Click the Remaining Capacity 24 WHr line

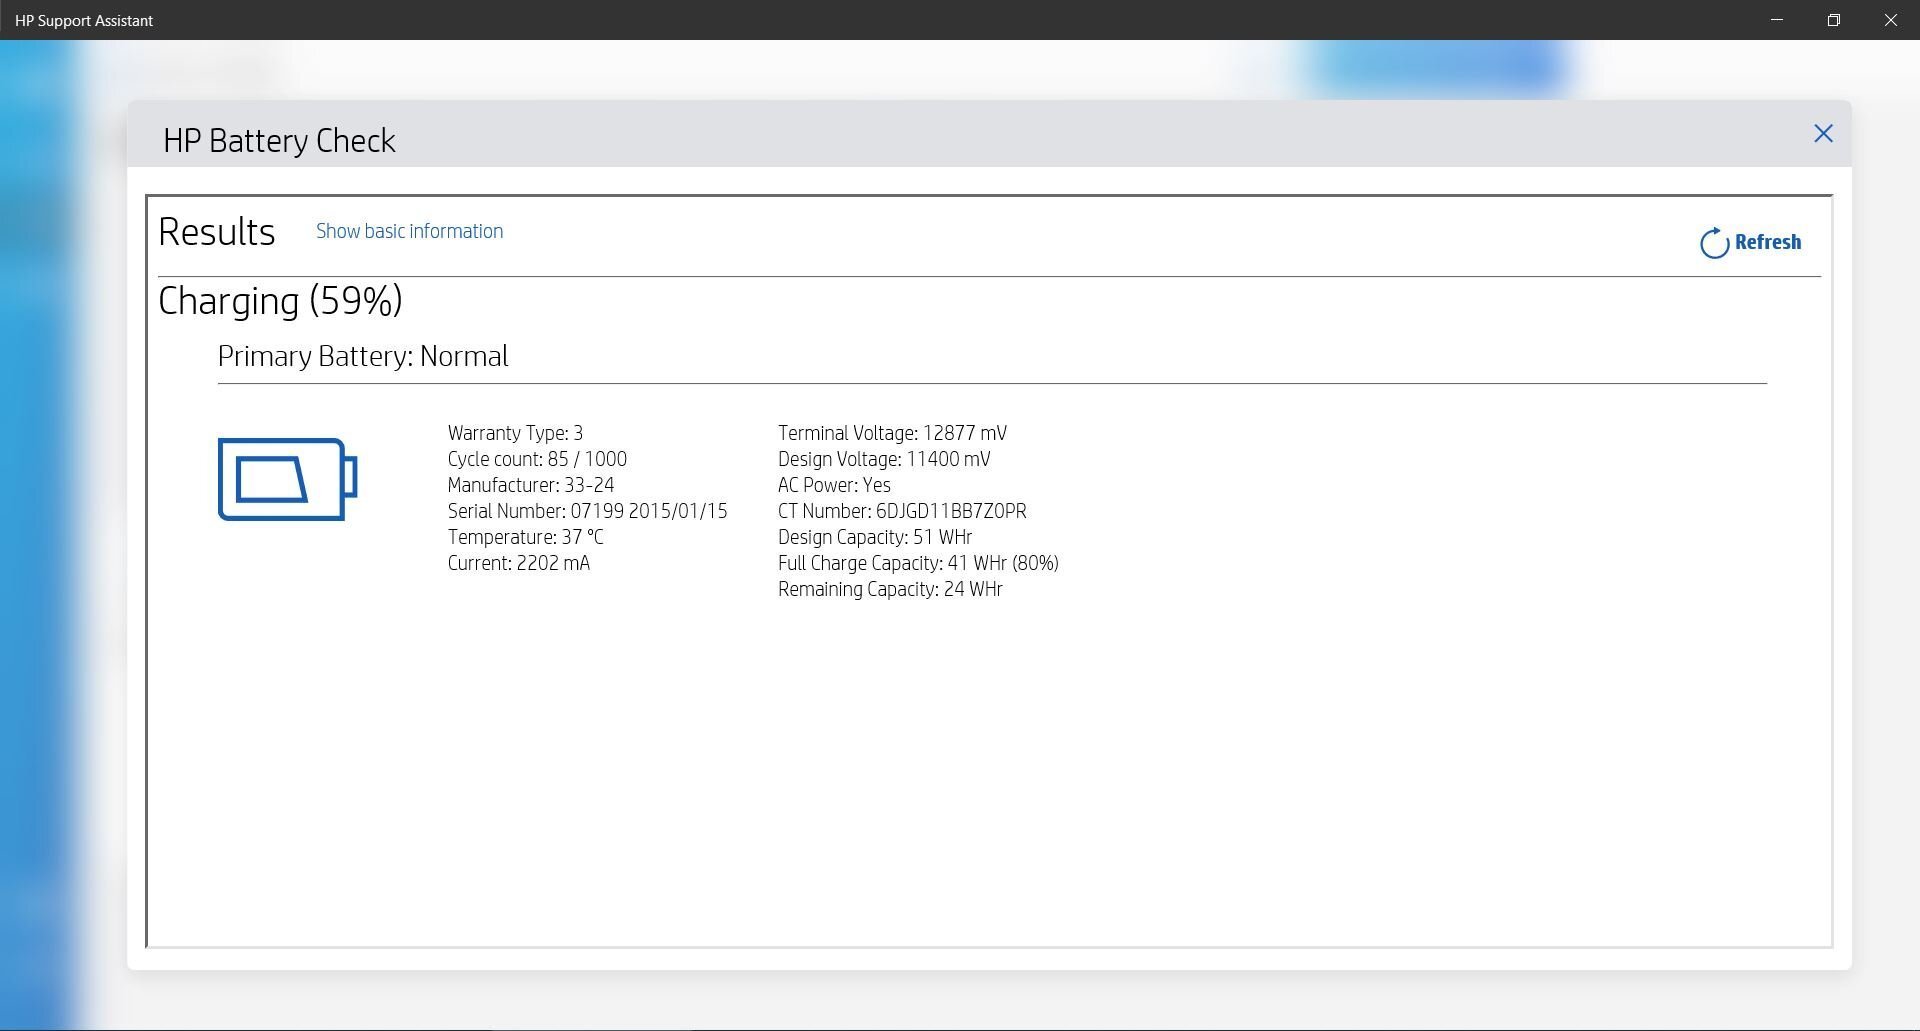tap(890, 589)
